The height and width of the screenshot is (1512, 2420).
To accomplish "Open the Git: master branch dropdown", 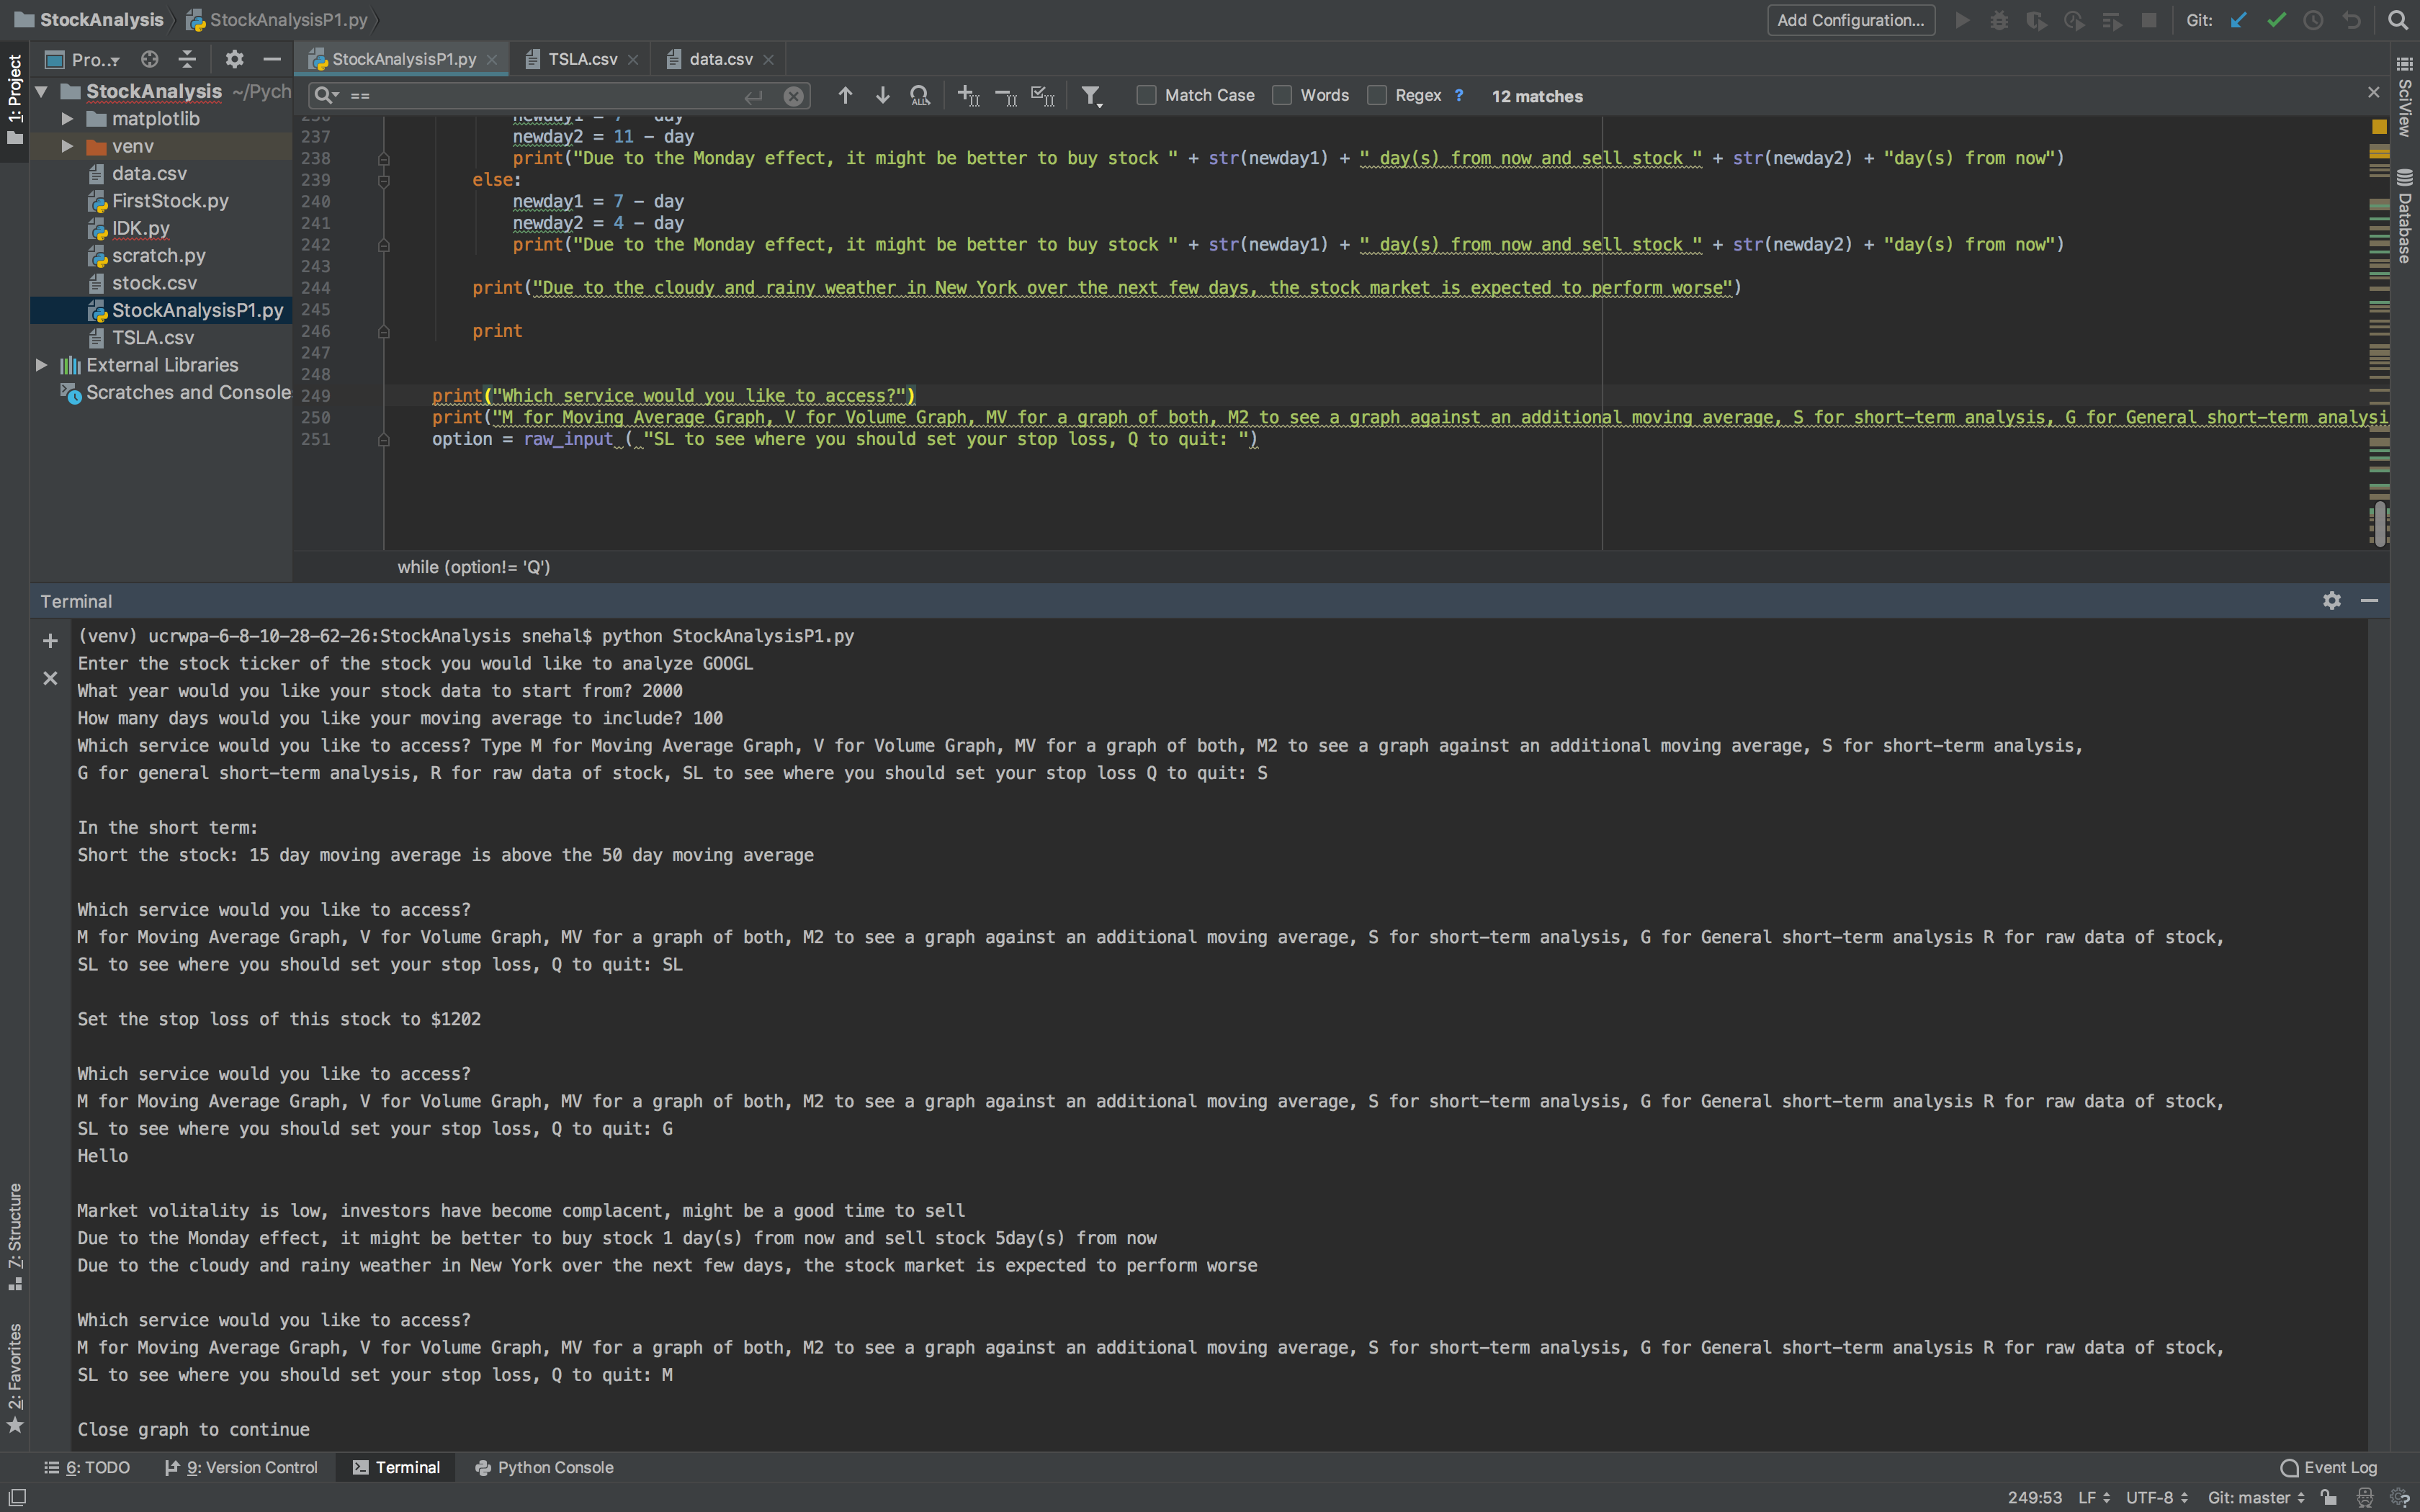I will 2255,1497.
